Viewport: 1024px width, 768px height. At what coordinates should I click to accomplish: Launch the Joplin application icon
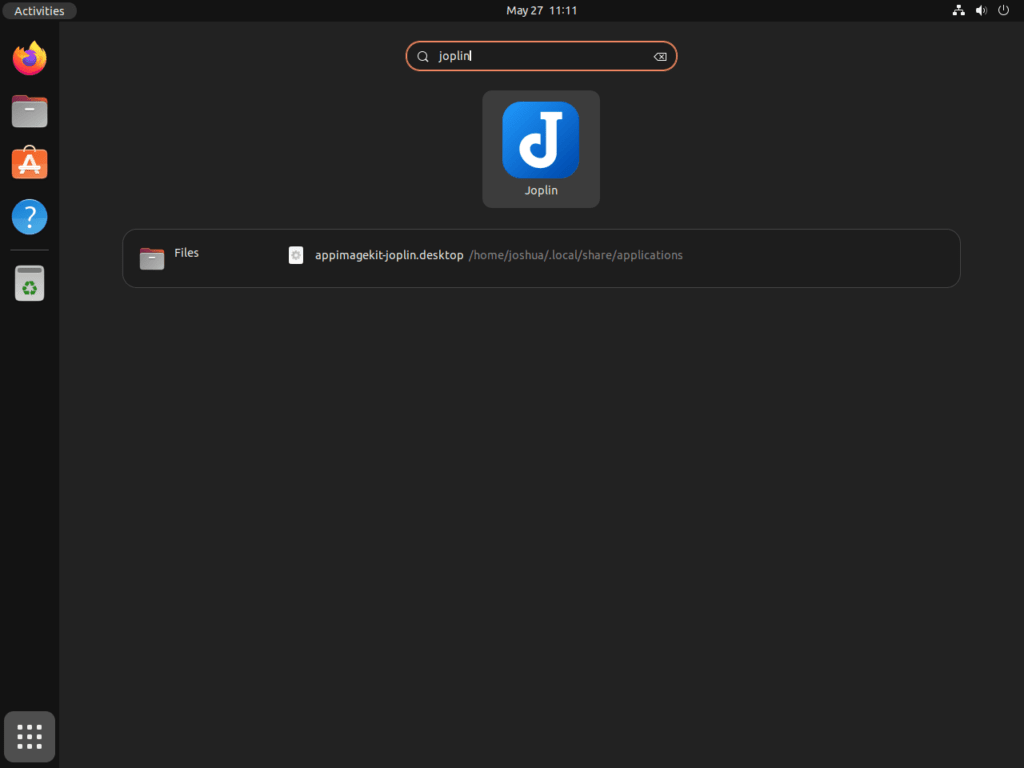click(x=540, y=140)
